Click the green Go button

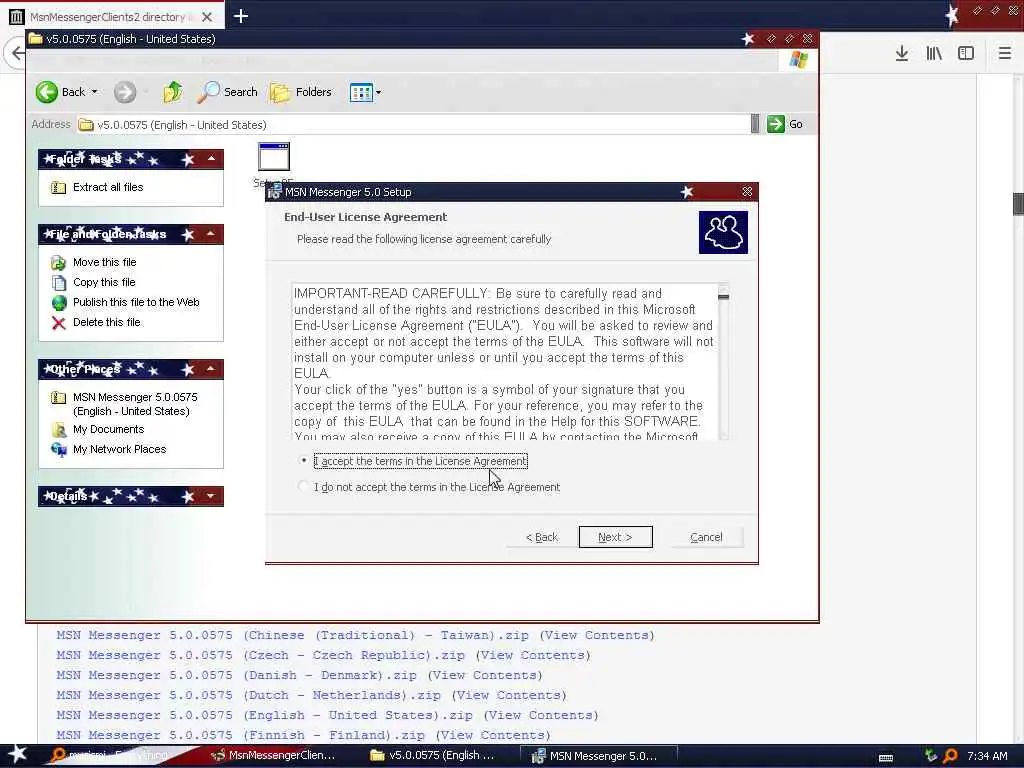click(785, 124)
